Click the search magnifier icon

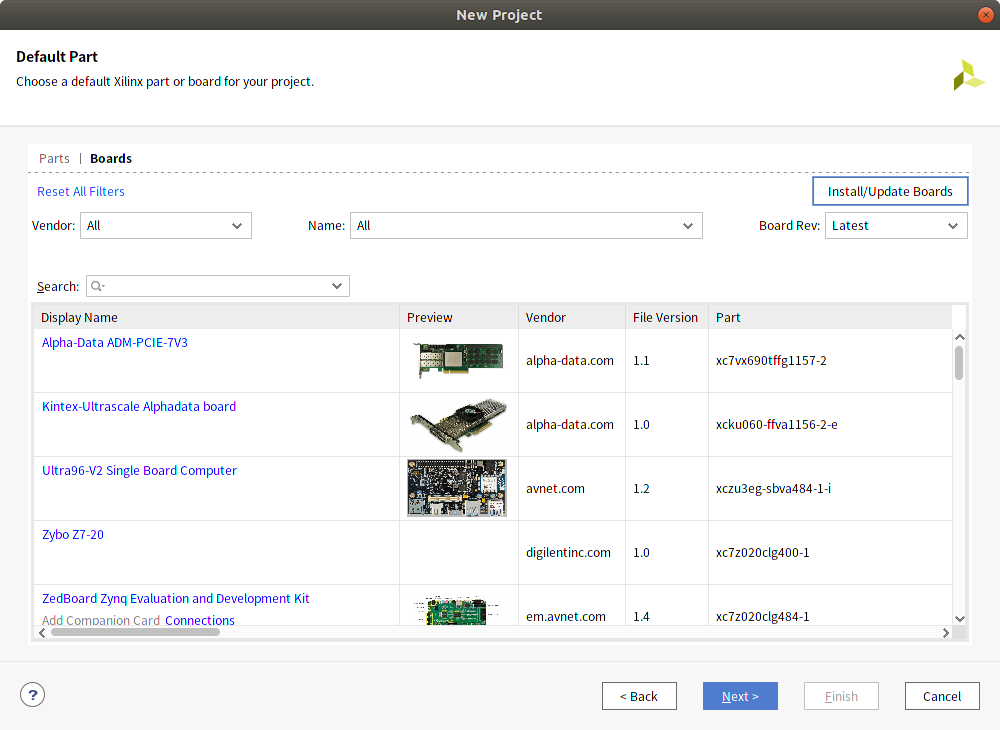[97, 286]
